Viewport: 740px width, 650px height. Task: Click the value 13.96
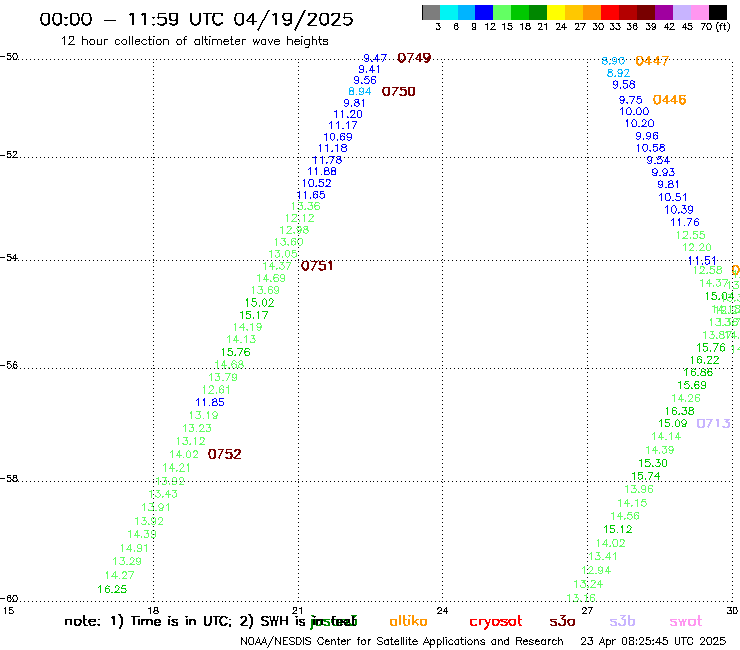coord(639,489)
